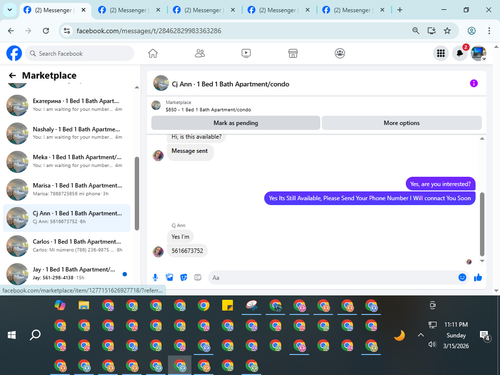Click the install app icon in address bar
500x375 pixels.
pos(431,31)
